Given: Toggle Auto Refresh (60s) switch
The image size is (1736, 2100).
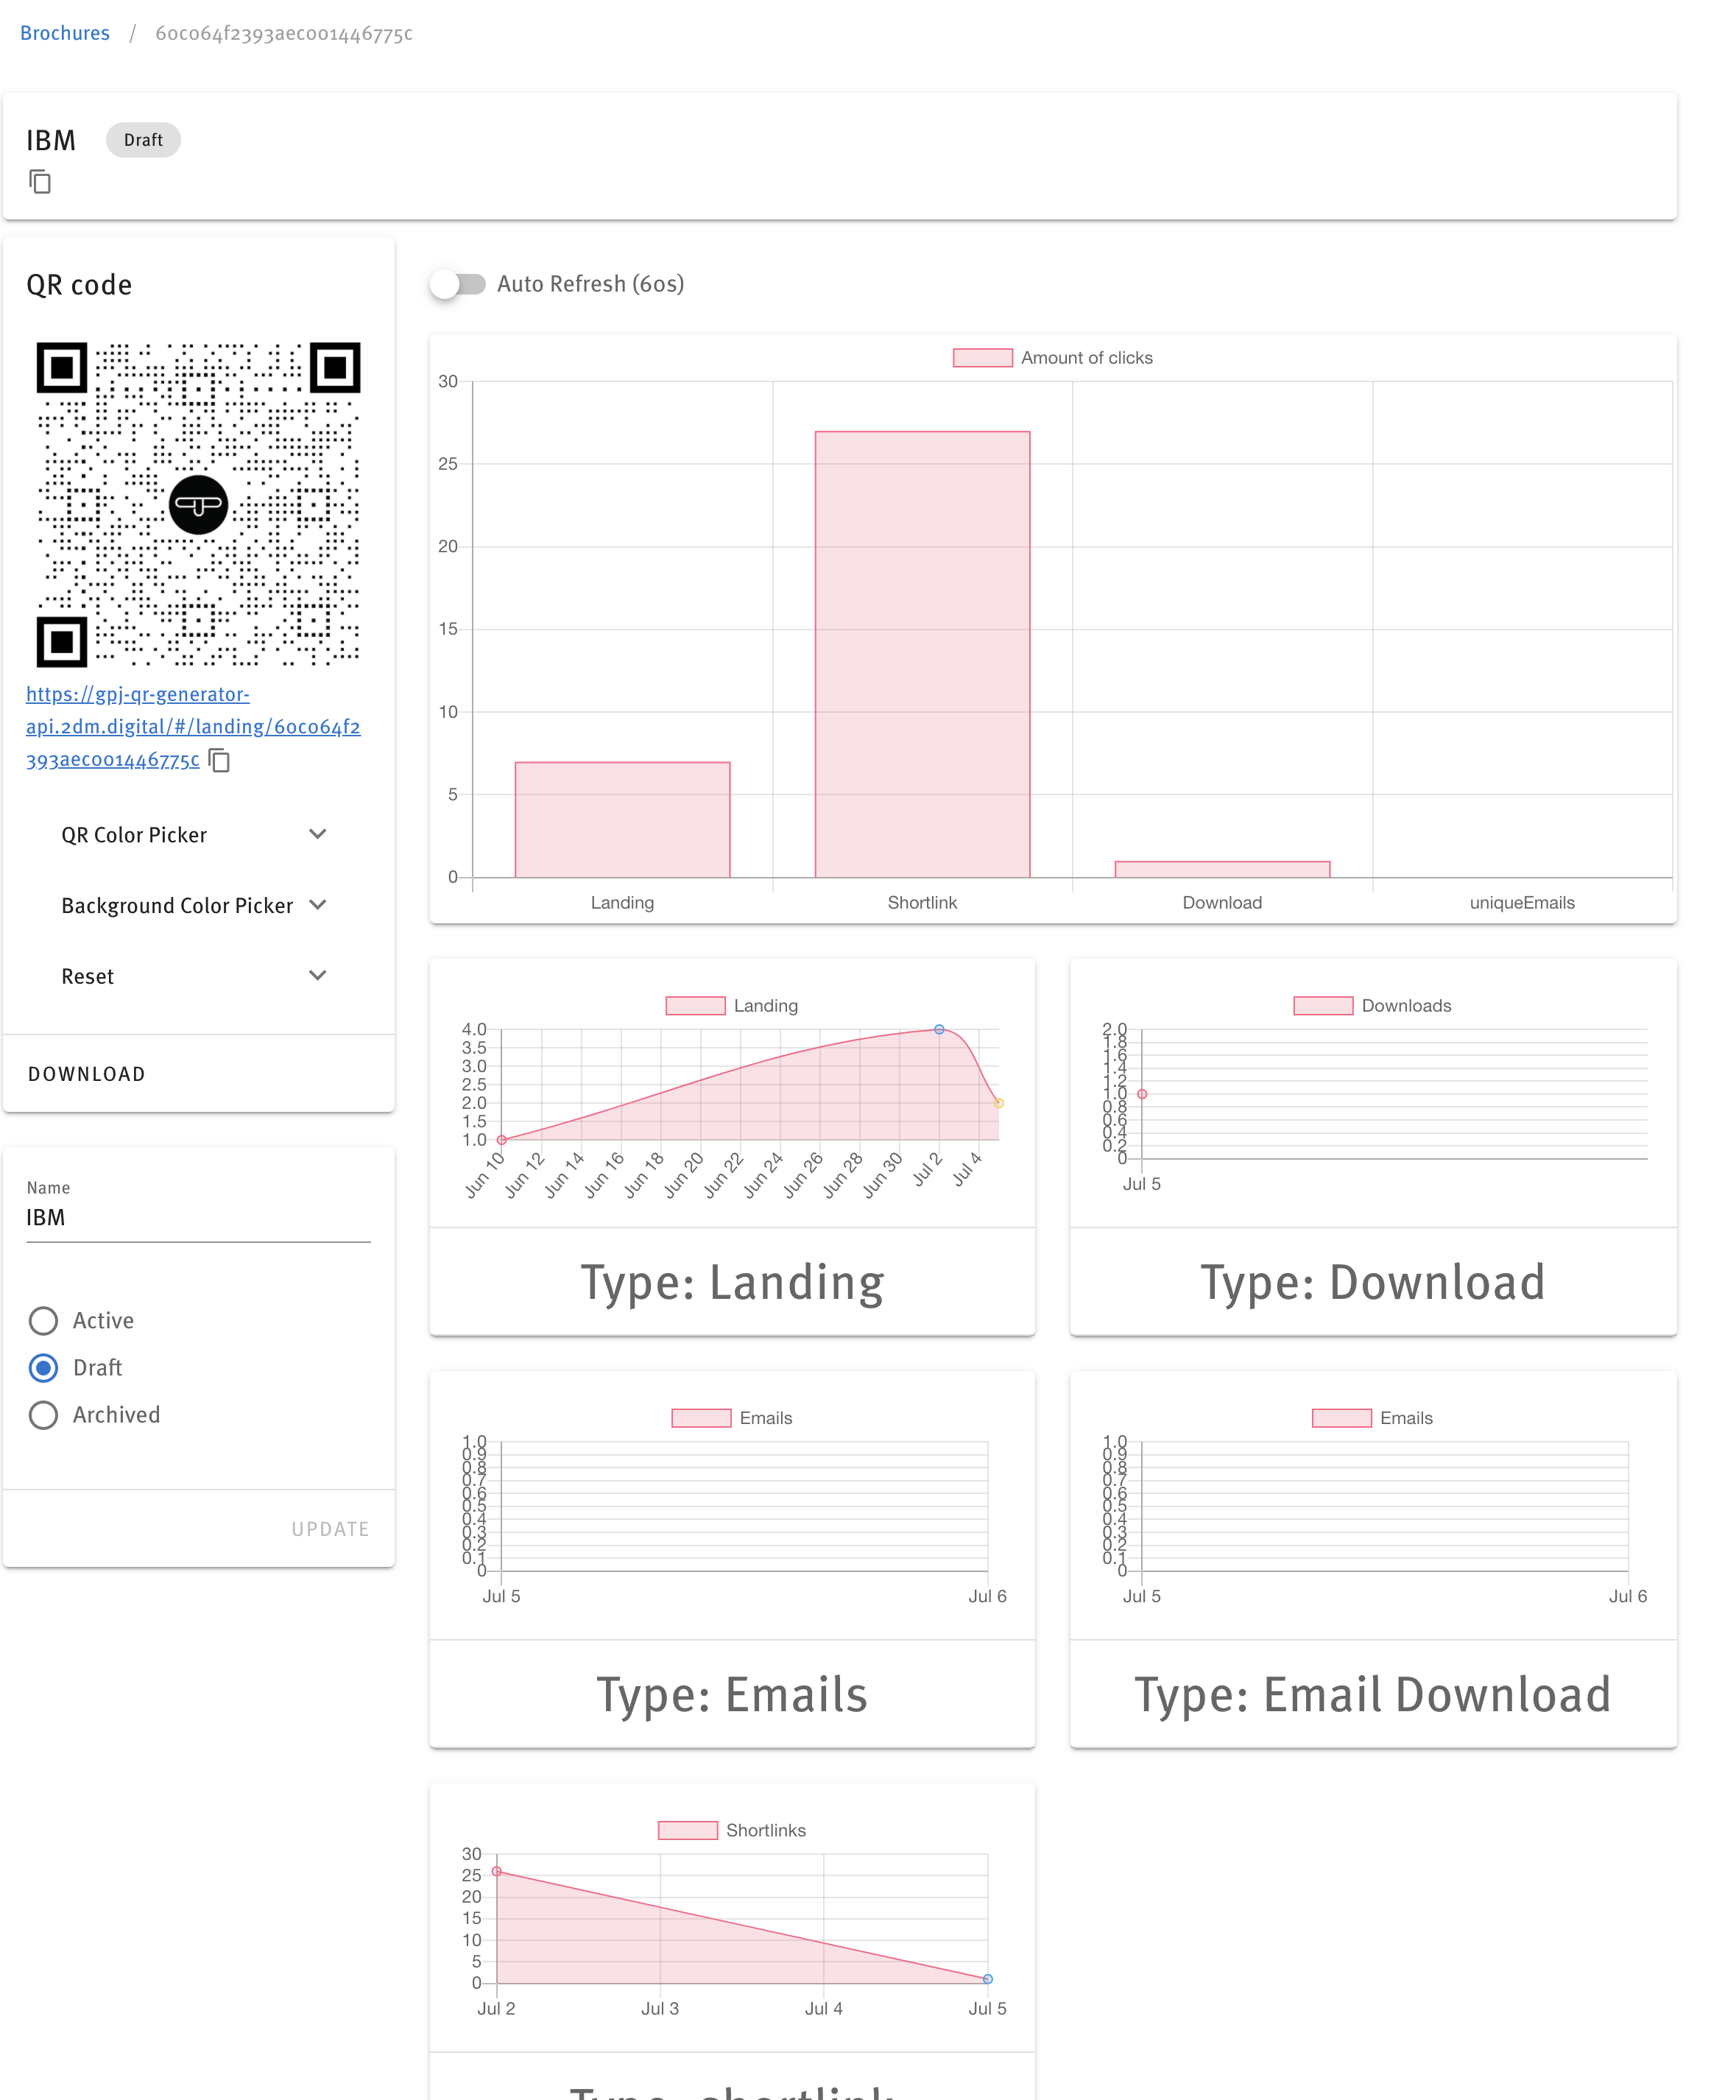Looking at the screenshot, I should [458, 284].
